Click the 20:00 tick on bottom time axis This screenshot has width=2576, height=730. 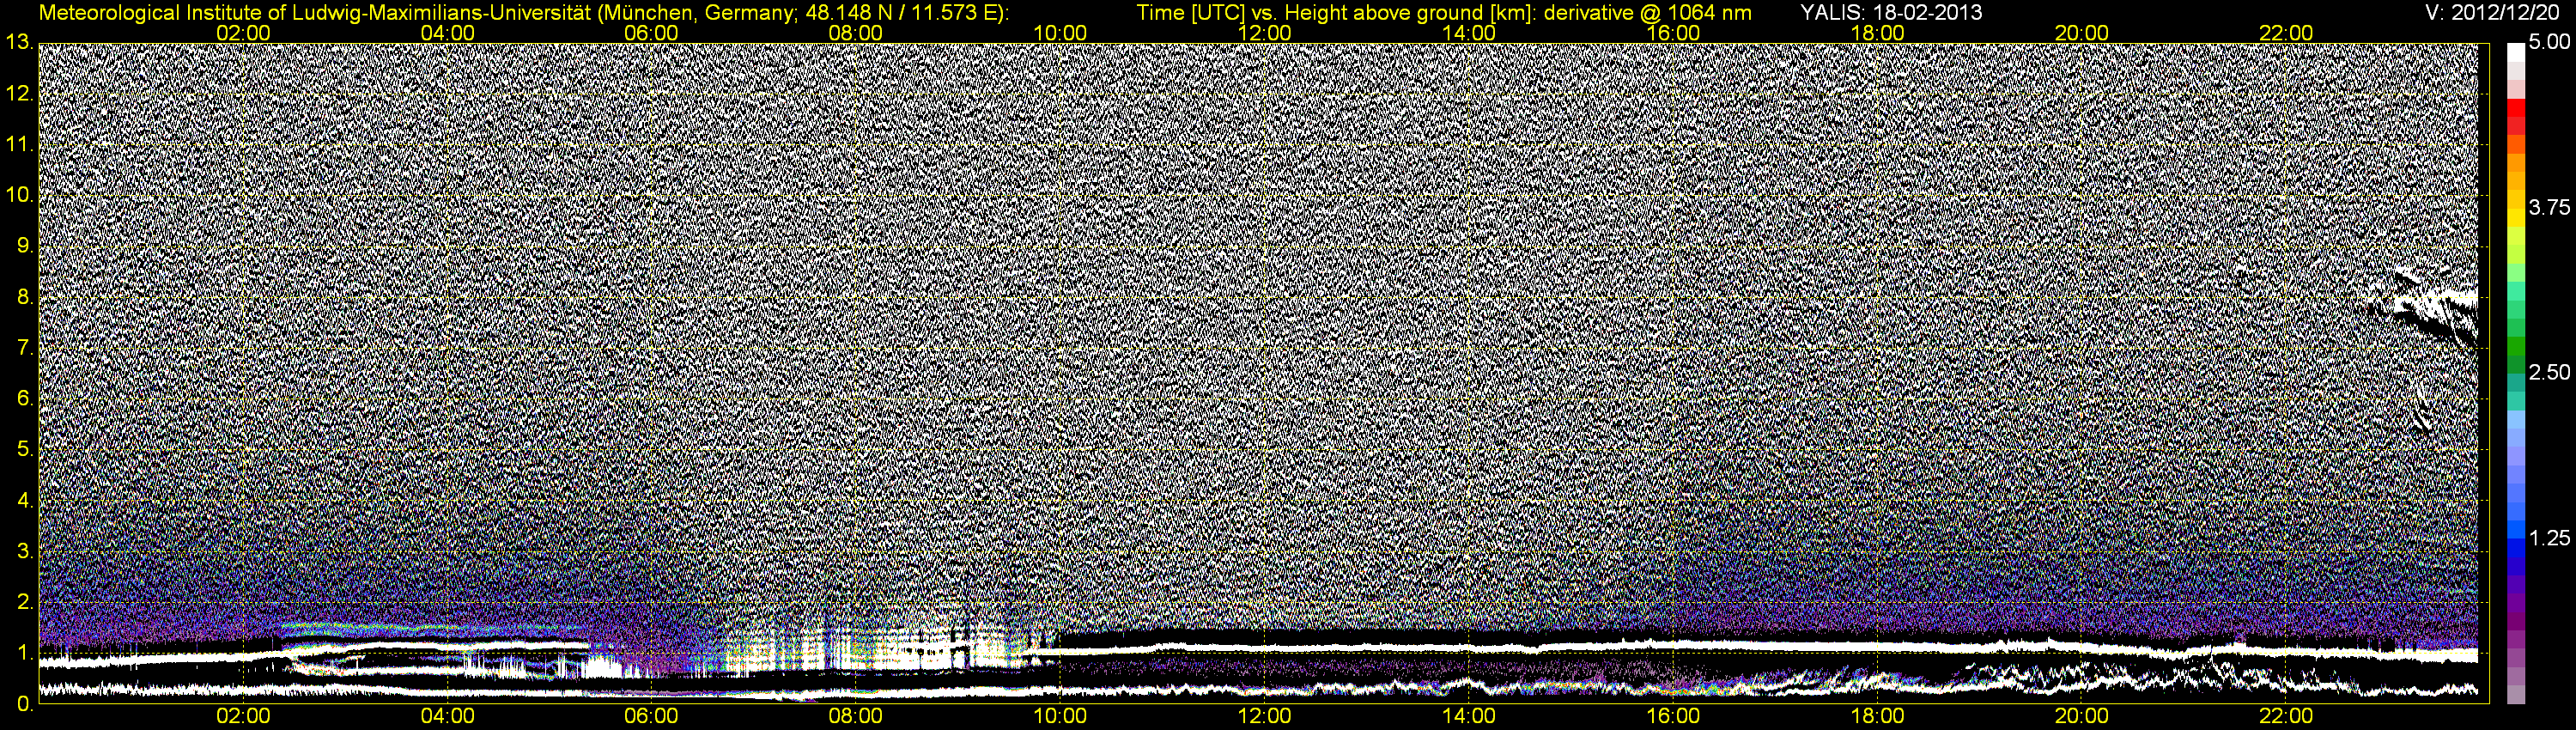[x=2082, y=717]
